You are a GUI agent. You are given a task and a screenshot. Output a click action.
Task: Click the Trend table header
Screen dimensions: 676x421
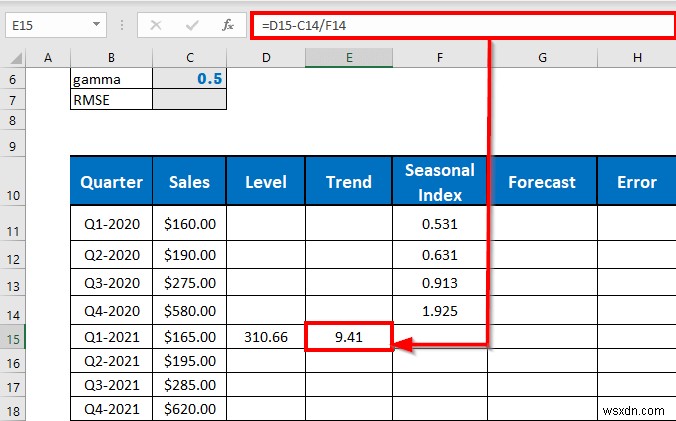(349, 181)
